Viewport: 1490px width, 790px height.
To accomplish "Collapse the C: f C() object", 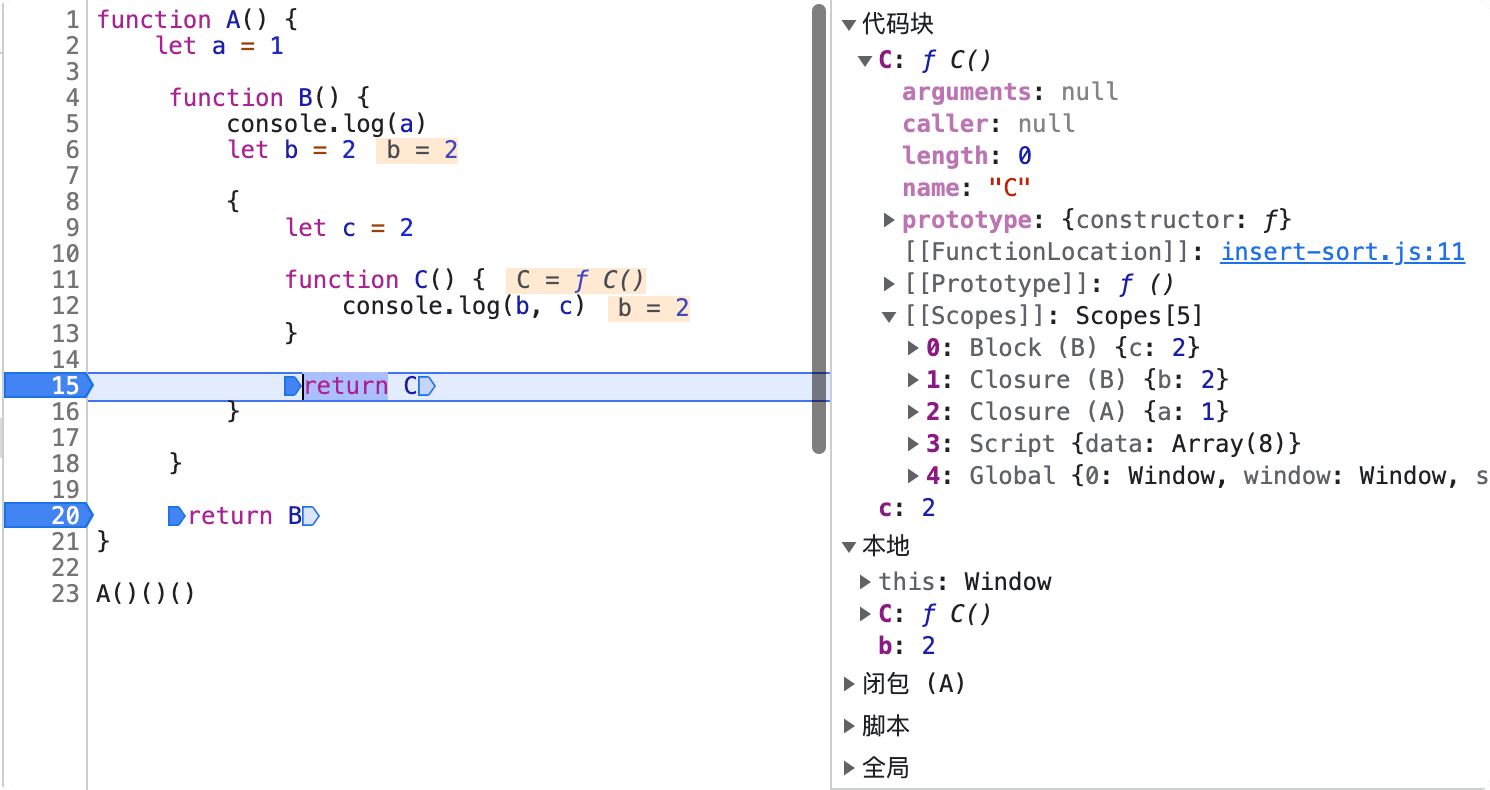I will click(866, 61).
